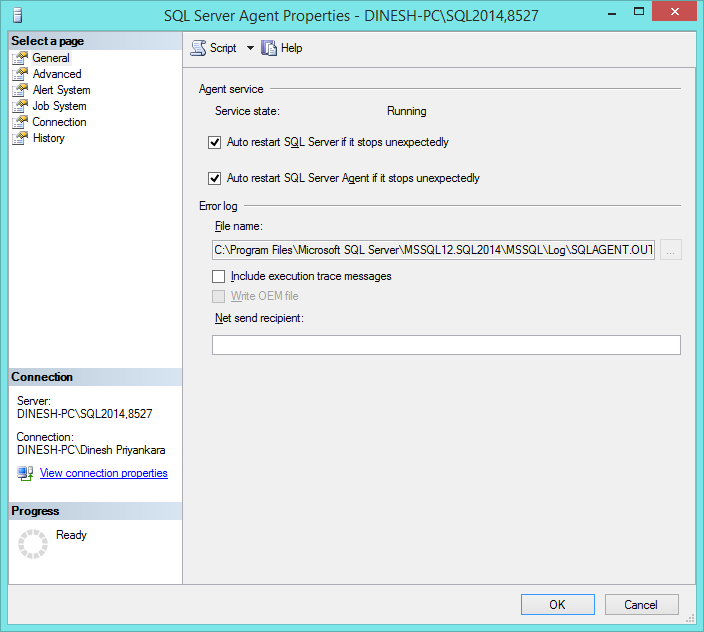Close the Agent Properties window
Screen dimensions: 704x632
click(674, 12)
